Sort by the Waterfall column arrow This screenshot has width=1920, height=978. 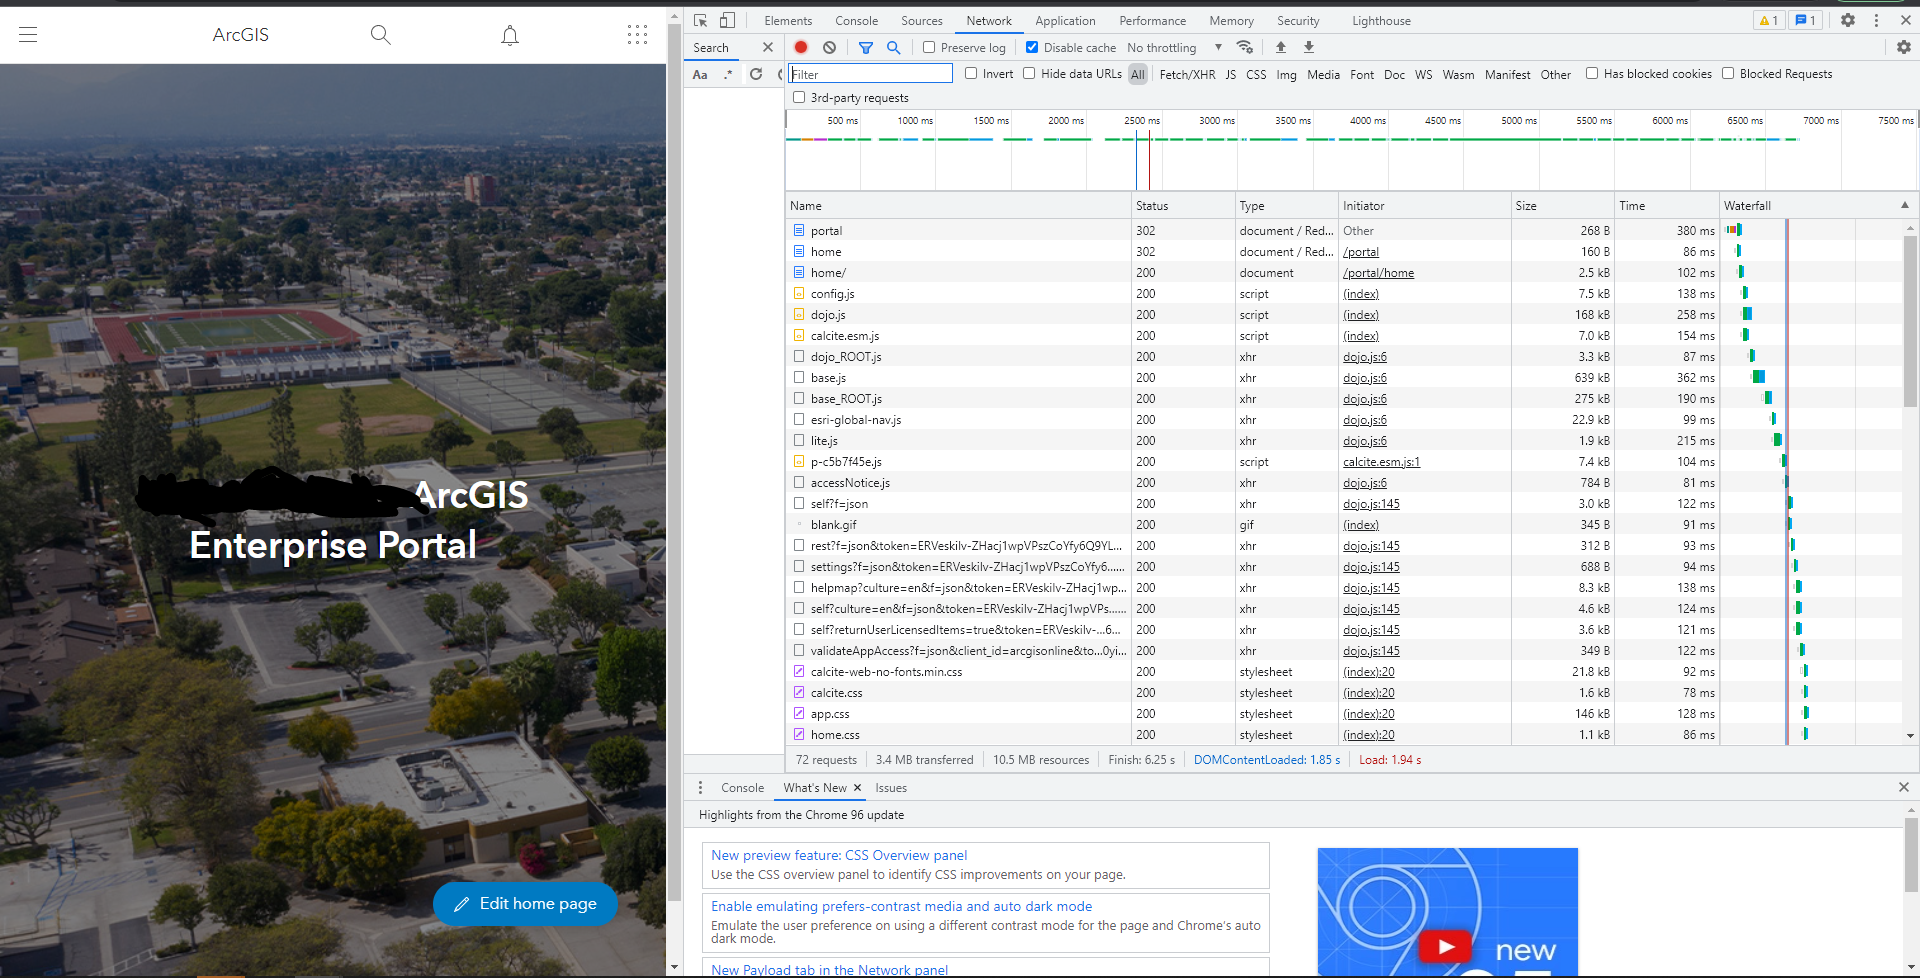(1905, 205)
